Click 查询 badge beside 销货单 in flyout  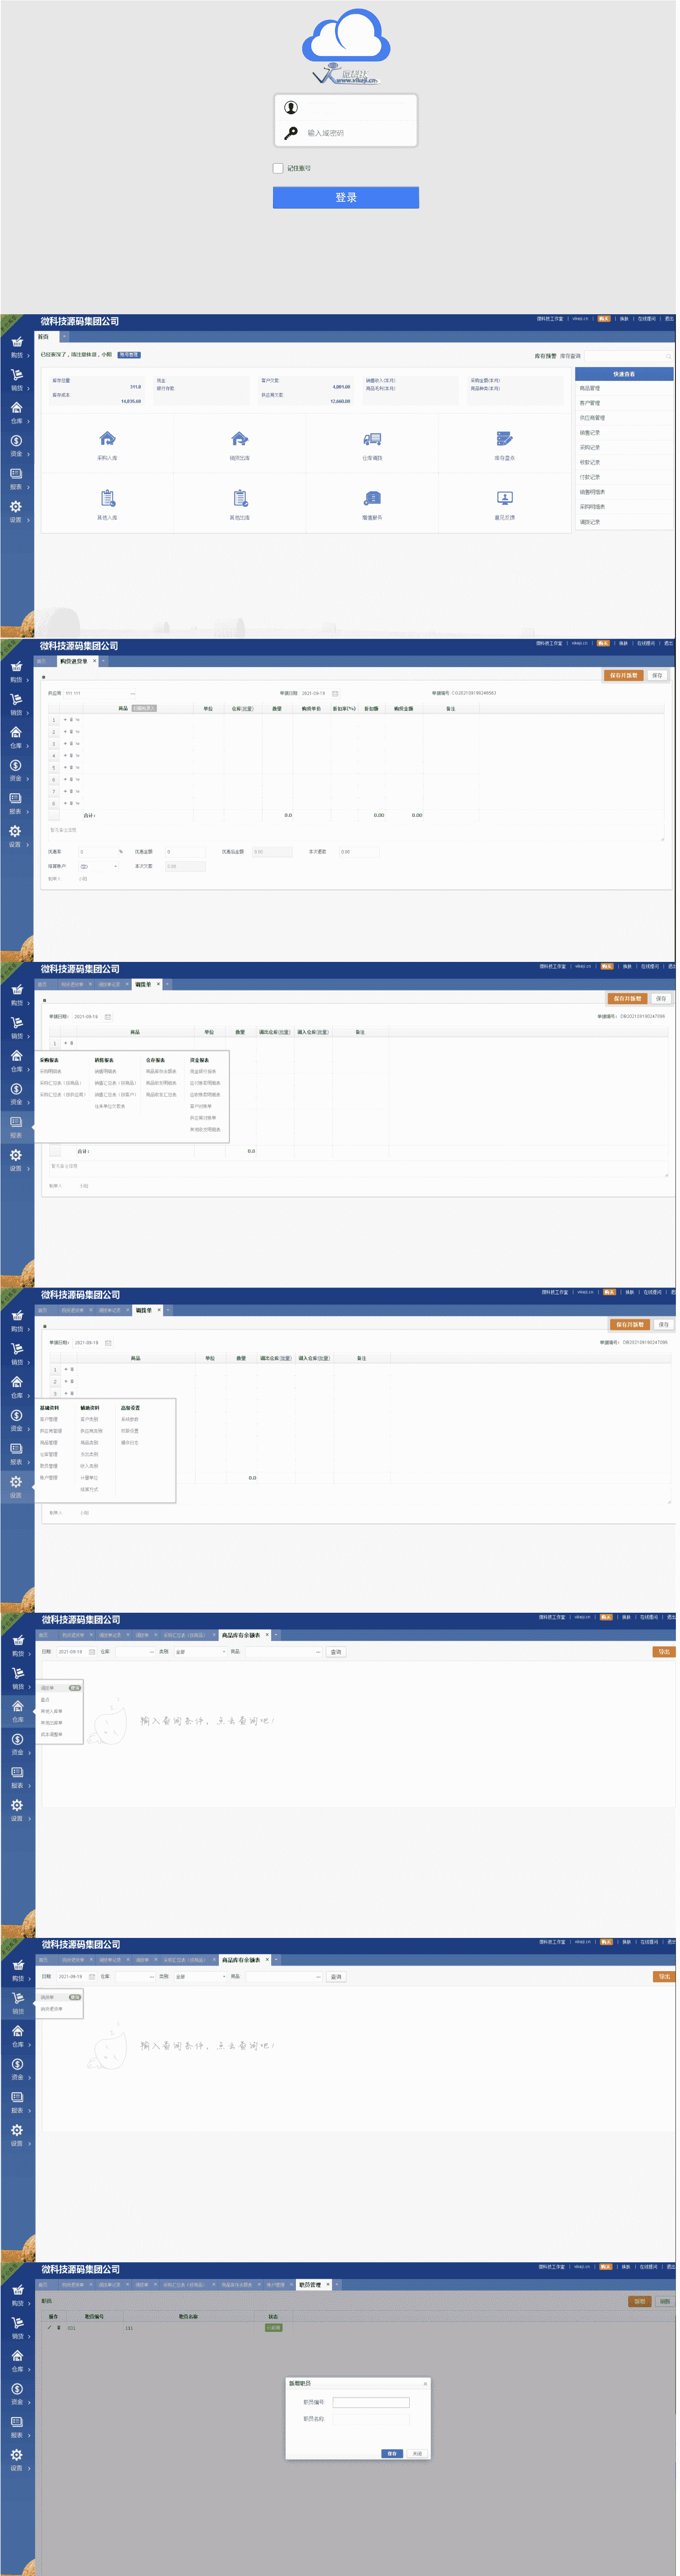point(75,1998)
